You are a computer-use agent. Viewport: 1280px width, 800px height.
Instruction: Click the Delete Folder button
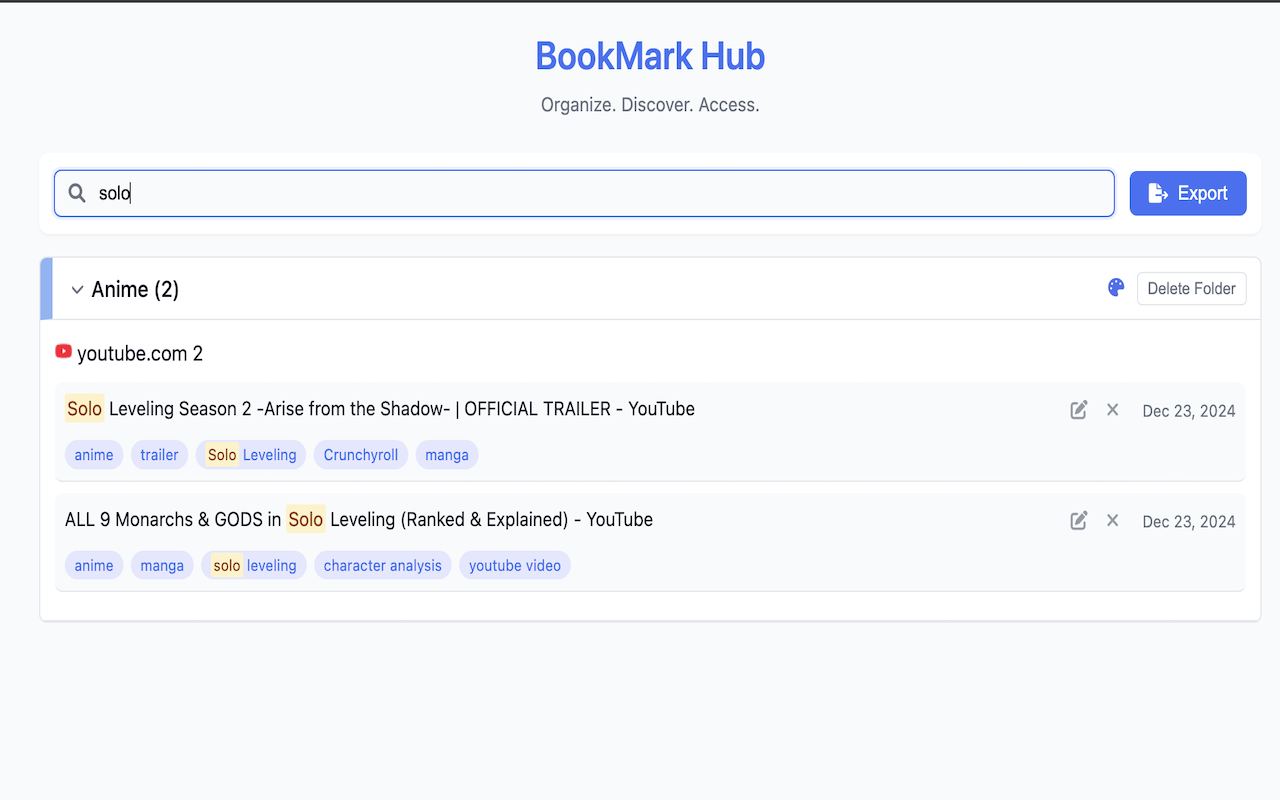[x=1191, y=288]
